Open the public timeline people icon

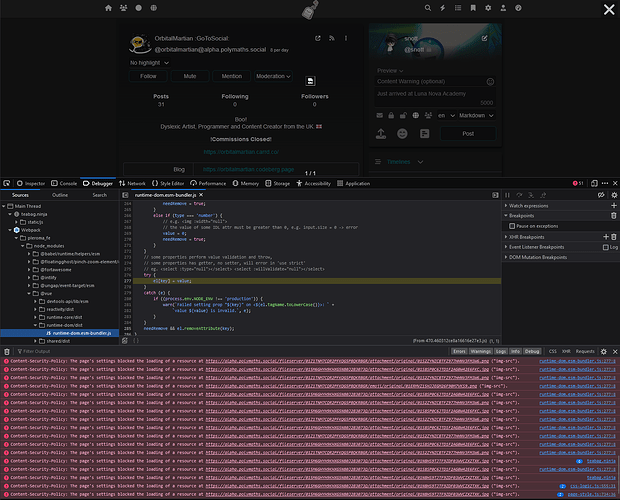click(x=123, y=8)
